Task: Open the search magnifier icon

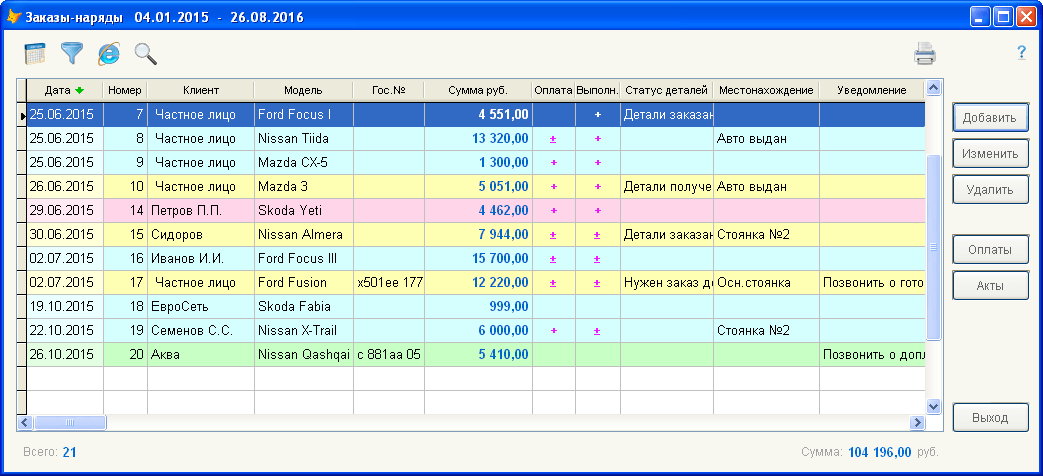Action: 146,53
